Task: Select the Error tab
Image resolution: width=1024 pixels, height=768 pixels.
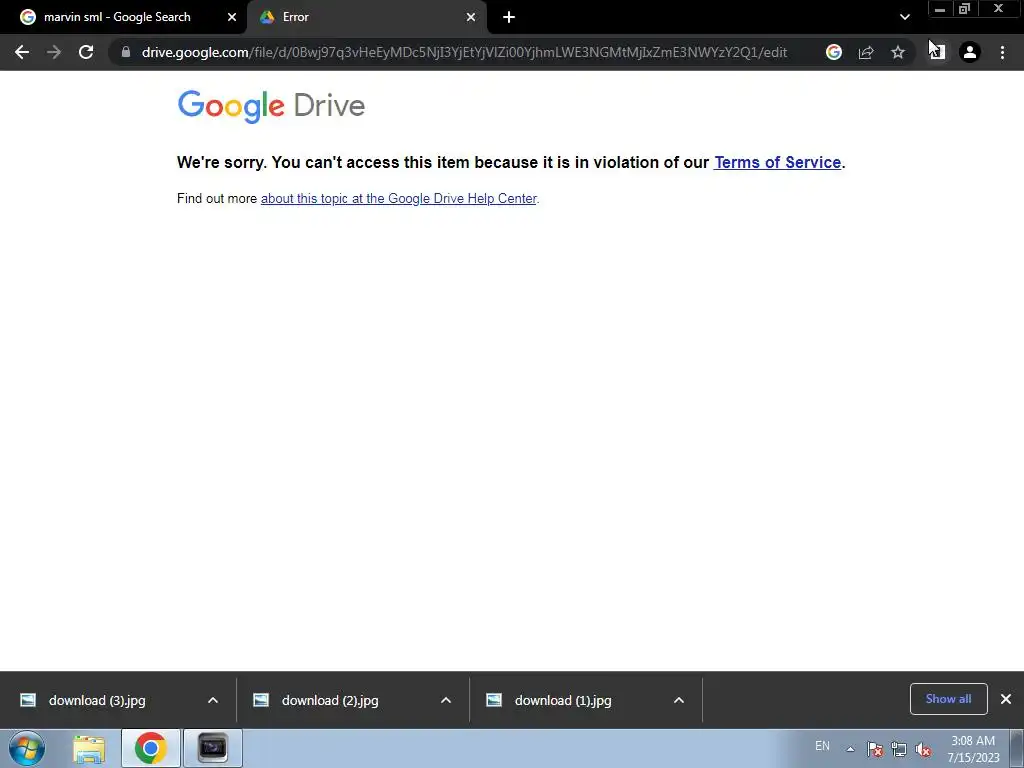Action: [366, 17]
